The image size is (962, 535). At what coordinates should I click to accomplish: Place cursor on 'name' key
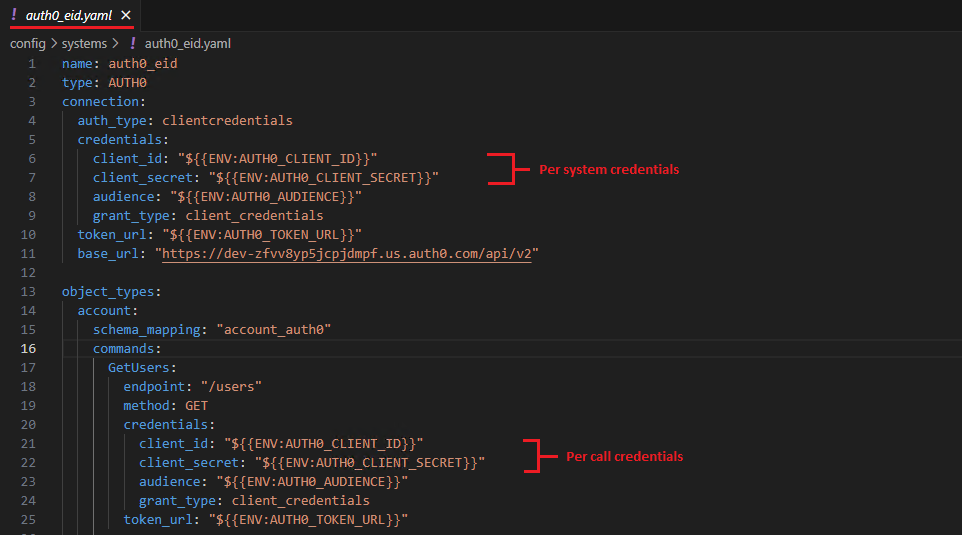point(77,64)
